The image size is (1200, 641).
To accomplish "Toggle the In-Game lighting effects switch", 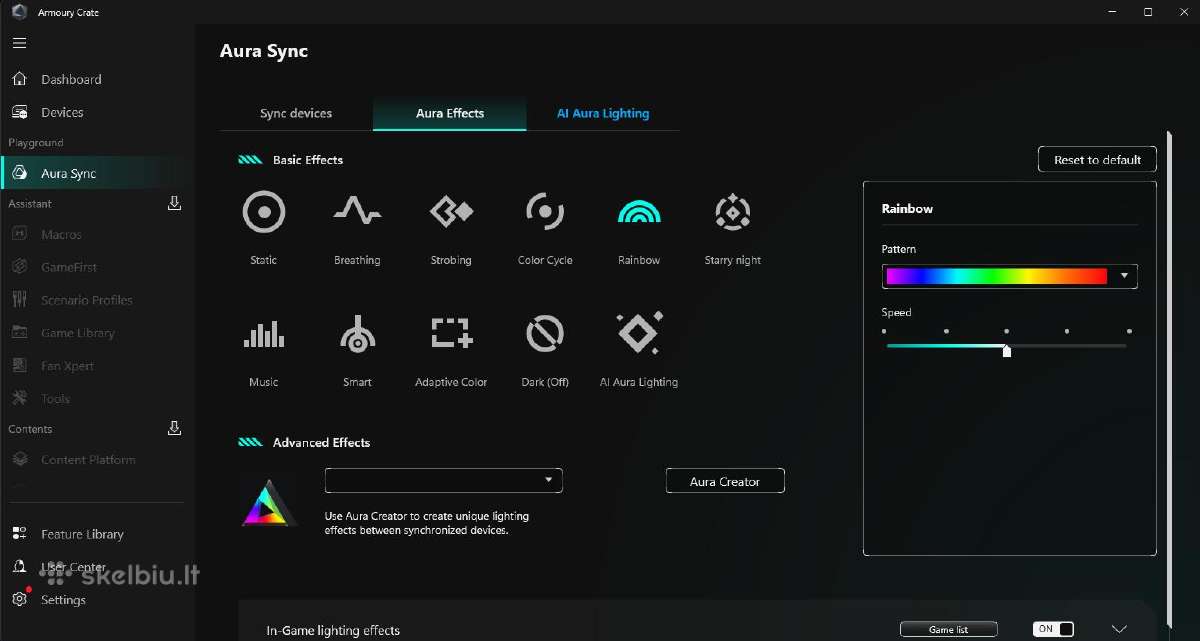I will point(1053,629).
